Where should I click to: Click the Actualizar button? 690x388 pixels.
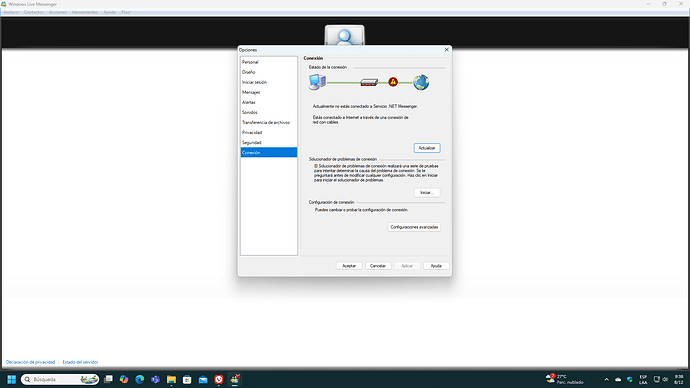[x=427, y=148]
